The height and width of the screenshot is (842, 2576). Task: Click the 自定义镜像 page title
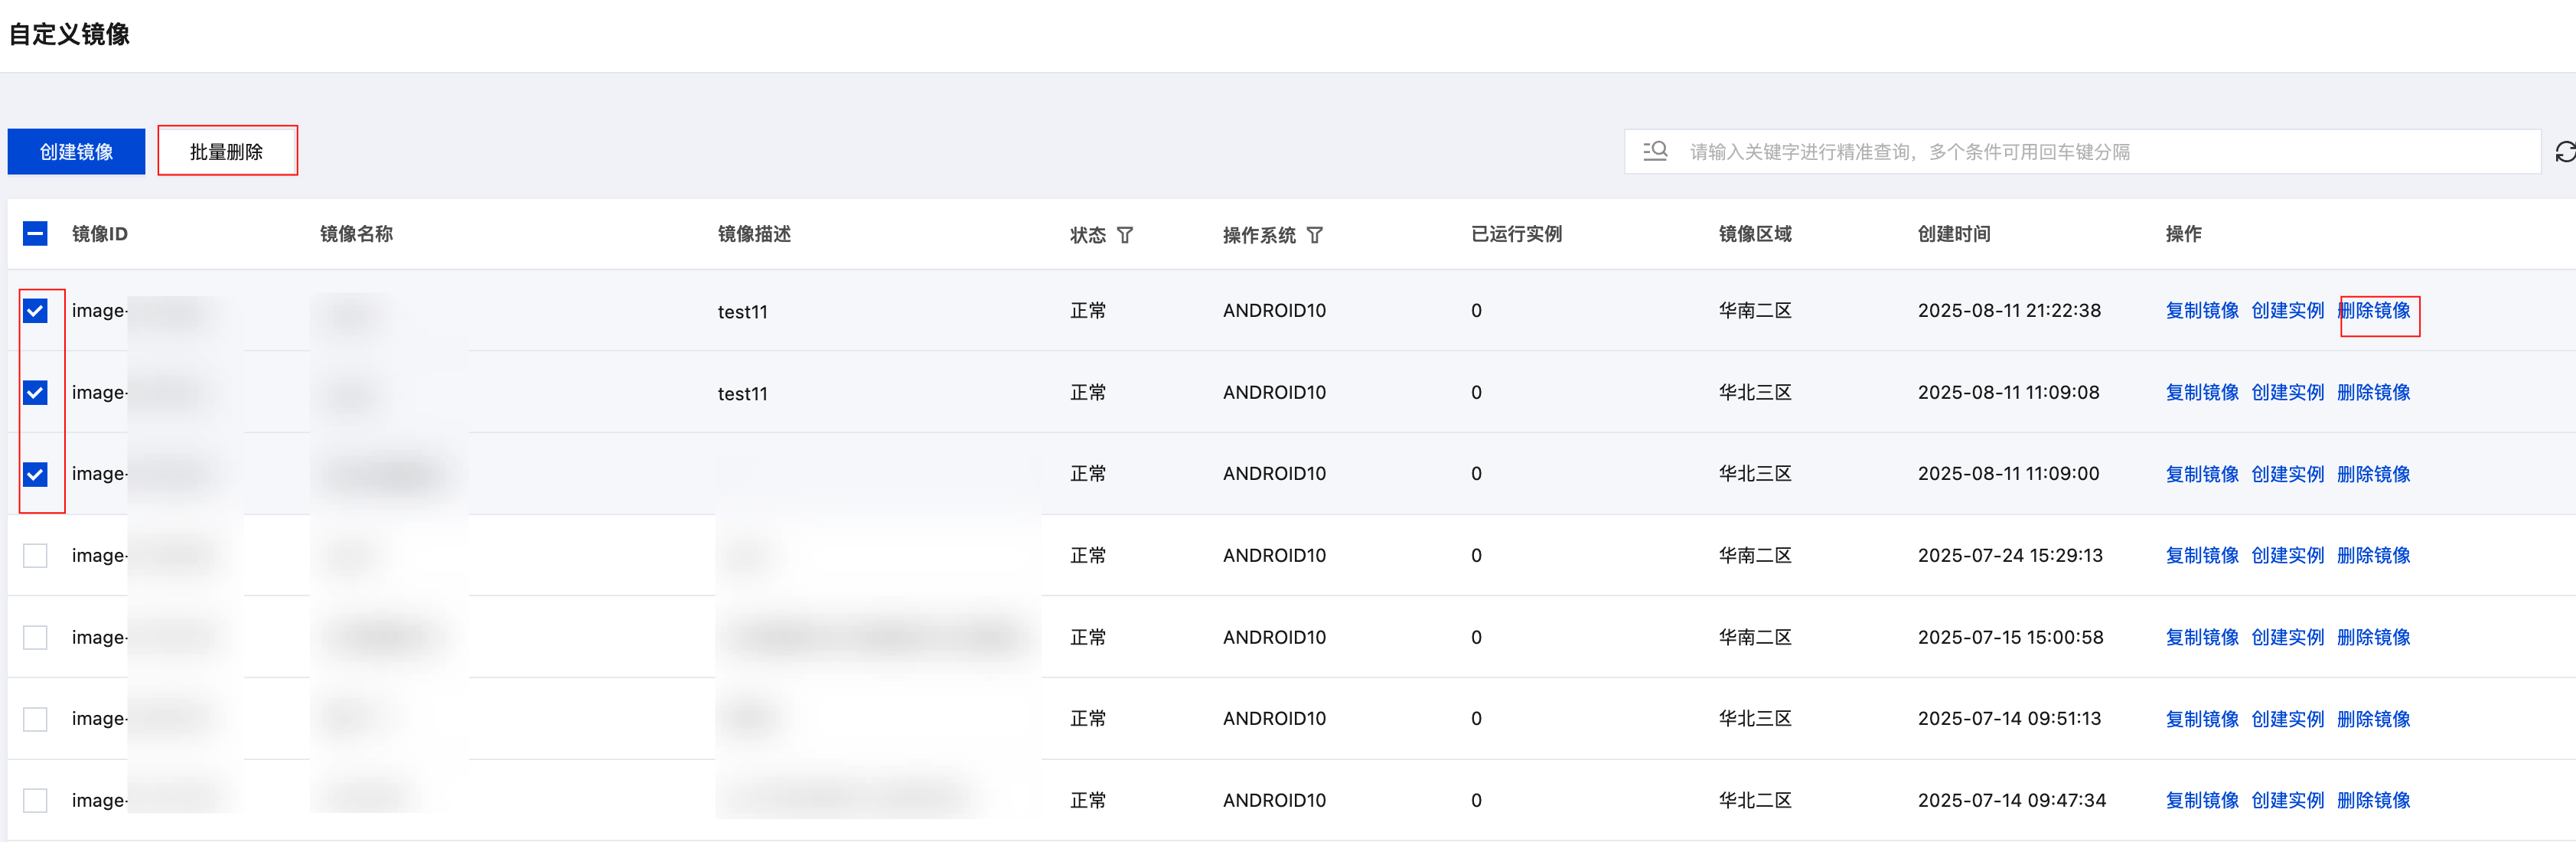click(70, 34)
